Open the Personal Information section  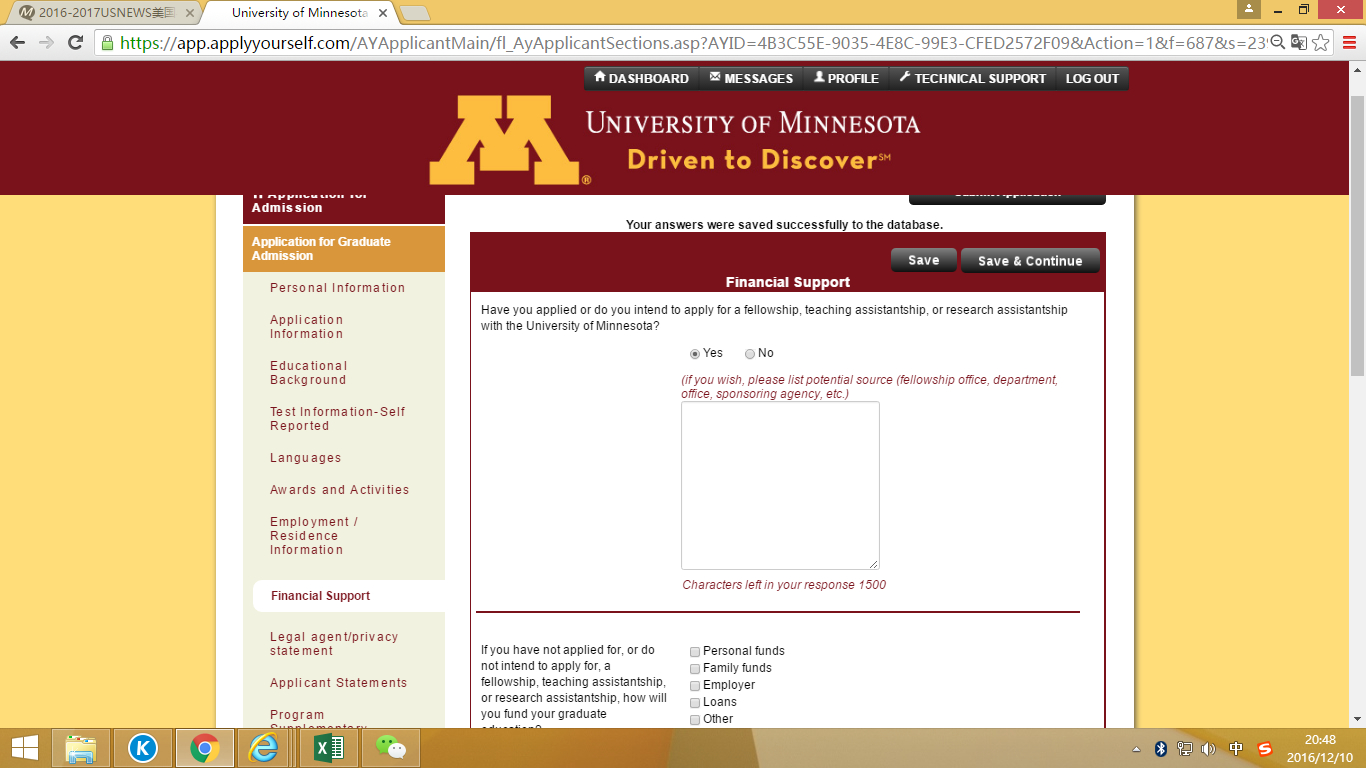338,288
